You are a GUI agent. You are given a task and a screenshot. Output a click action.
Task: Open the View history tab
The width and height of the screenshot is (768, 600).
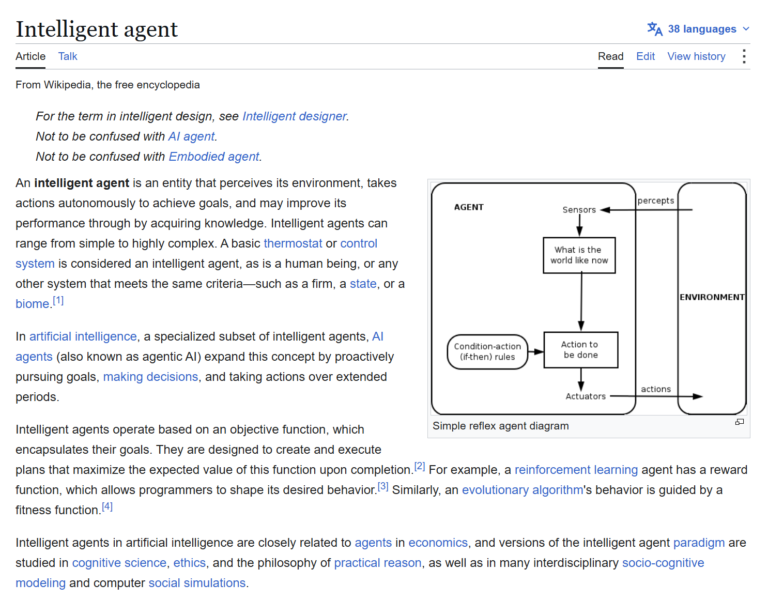696,56
